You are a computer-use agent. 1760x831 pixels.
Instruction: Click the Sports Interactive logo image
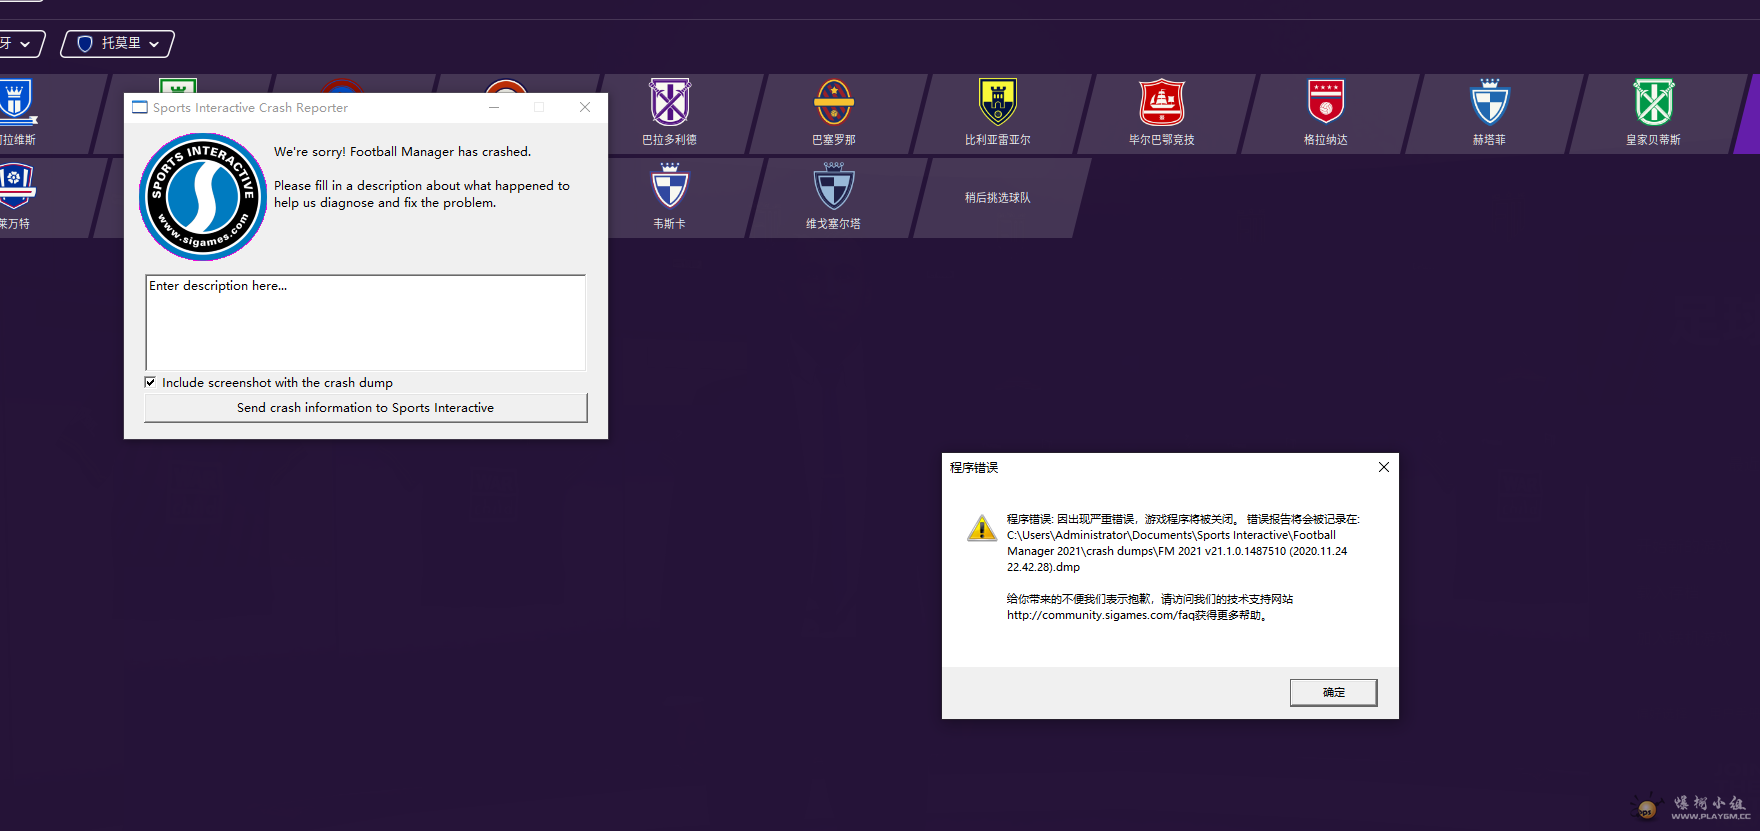[203, 197]
